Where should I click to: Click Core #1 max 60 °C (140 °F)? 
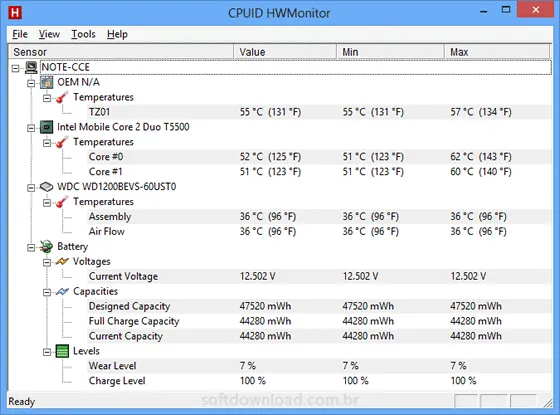pos(481,172)
